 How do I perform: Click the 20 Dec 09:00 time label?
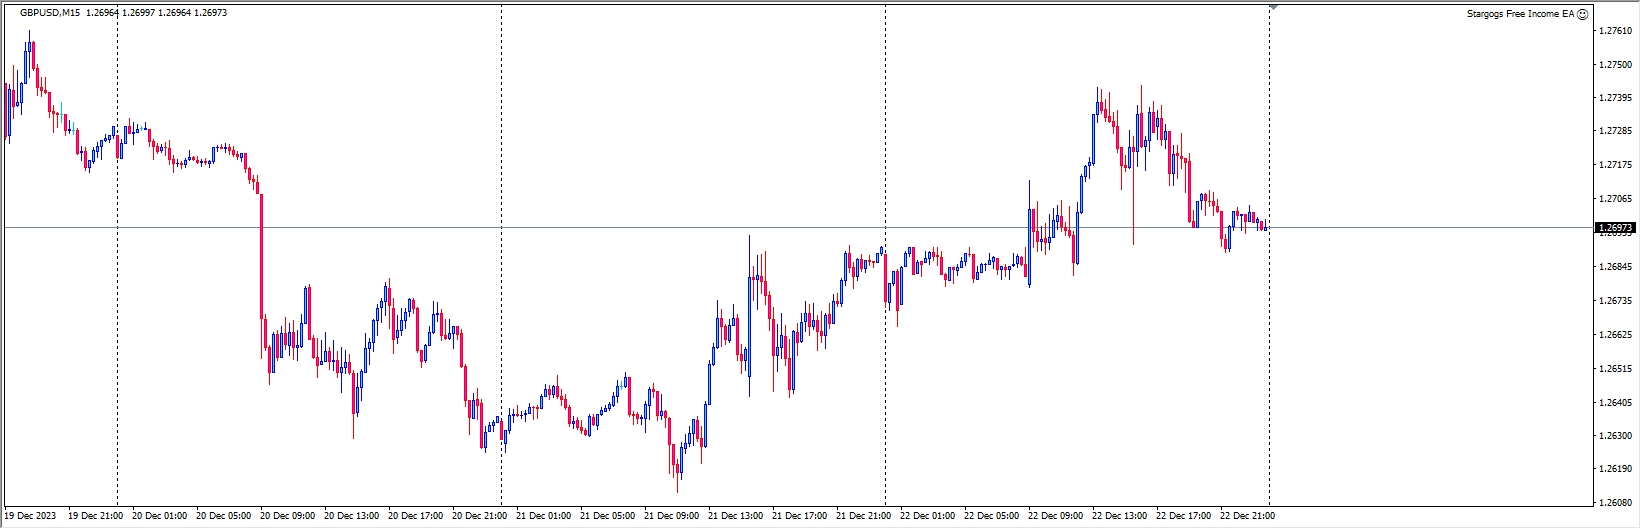click(x=288, y=516)
